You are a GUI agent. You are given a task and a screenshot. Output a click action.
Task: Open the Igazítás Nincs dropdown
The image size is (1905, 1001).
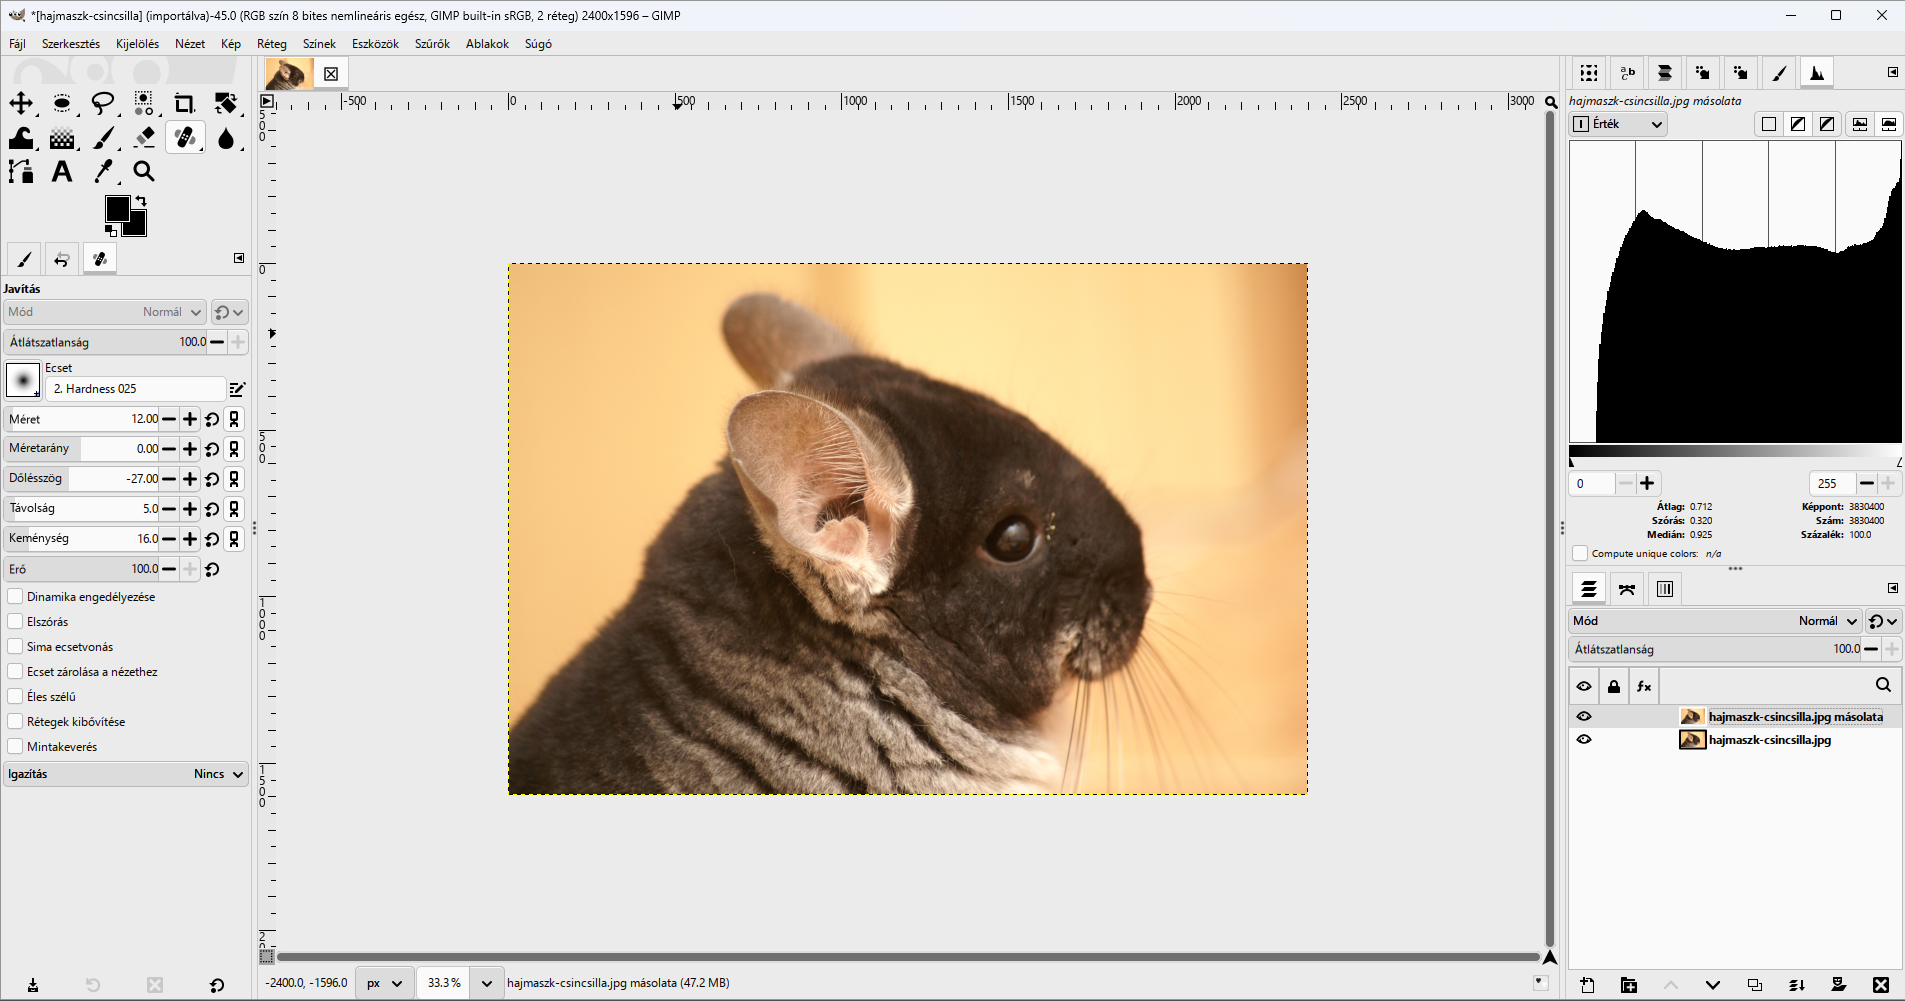click(x=126, y=774)
